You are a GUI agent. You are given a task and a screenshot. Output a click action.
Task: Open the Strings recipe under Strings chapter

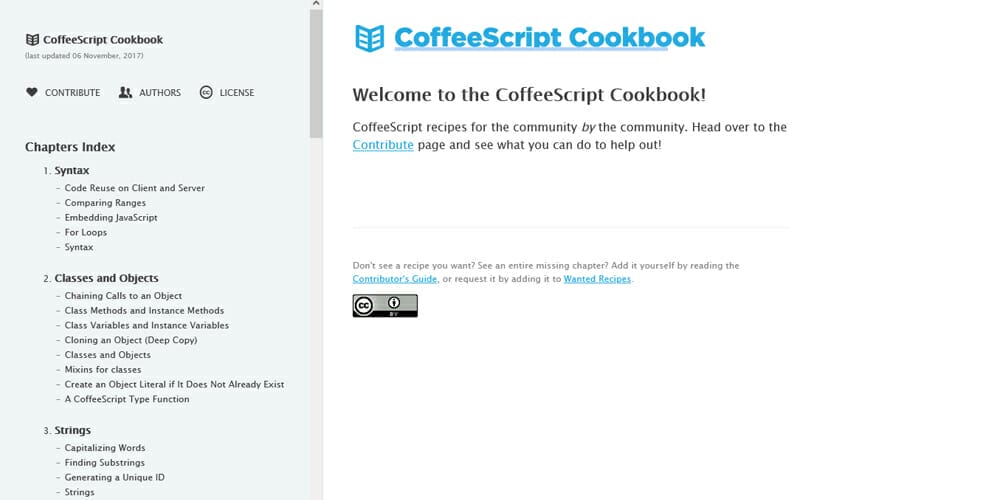point(79,492)
